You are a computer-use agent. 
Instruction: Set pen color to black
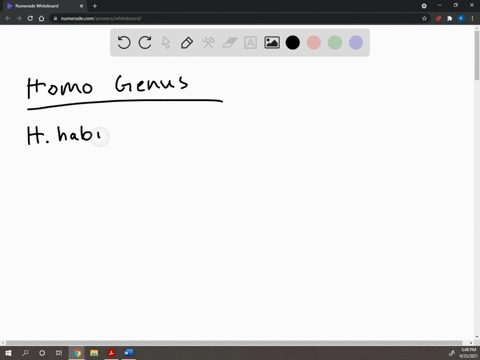point(293,43)
